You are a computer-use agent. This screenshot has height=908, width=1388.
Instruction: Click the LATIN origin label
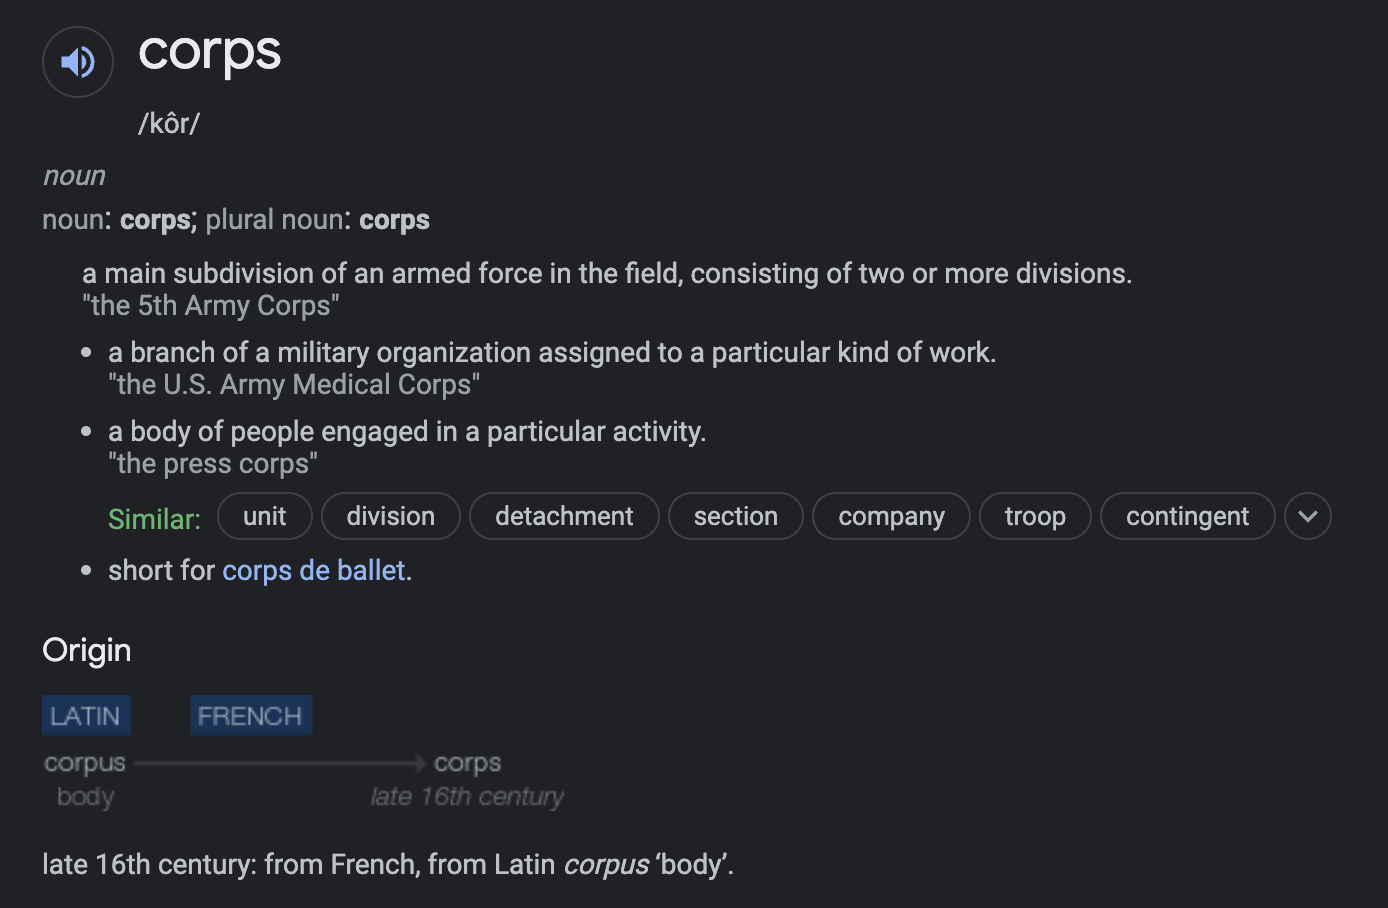[x=86, y=716]
